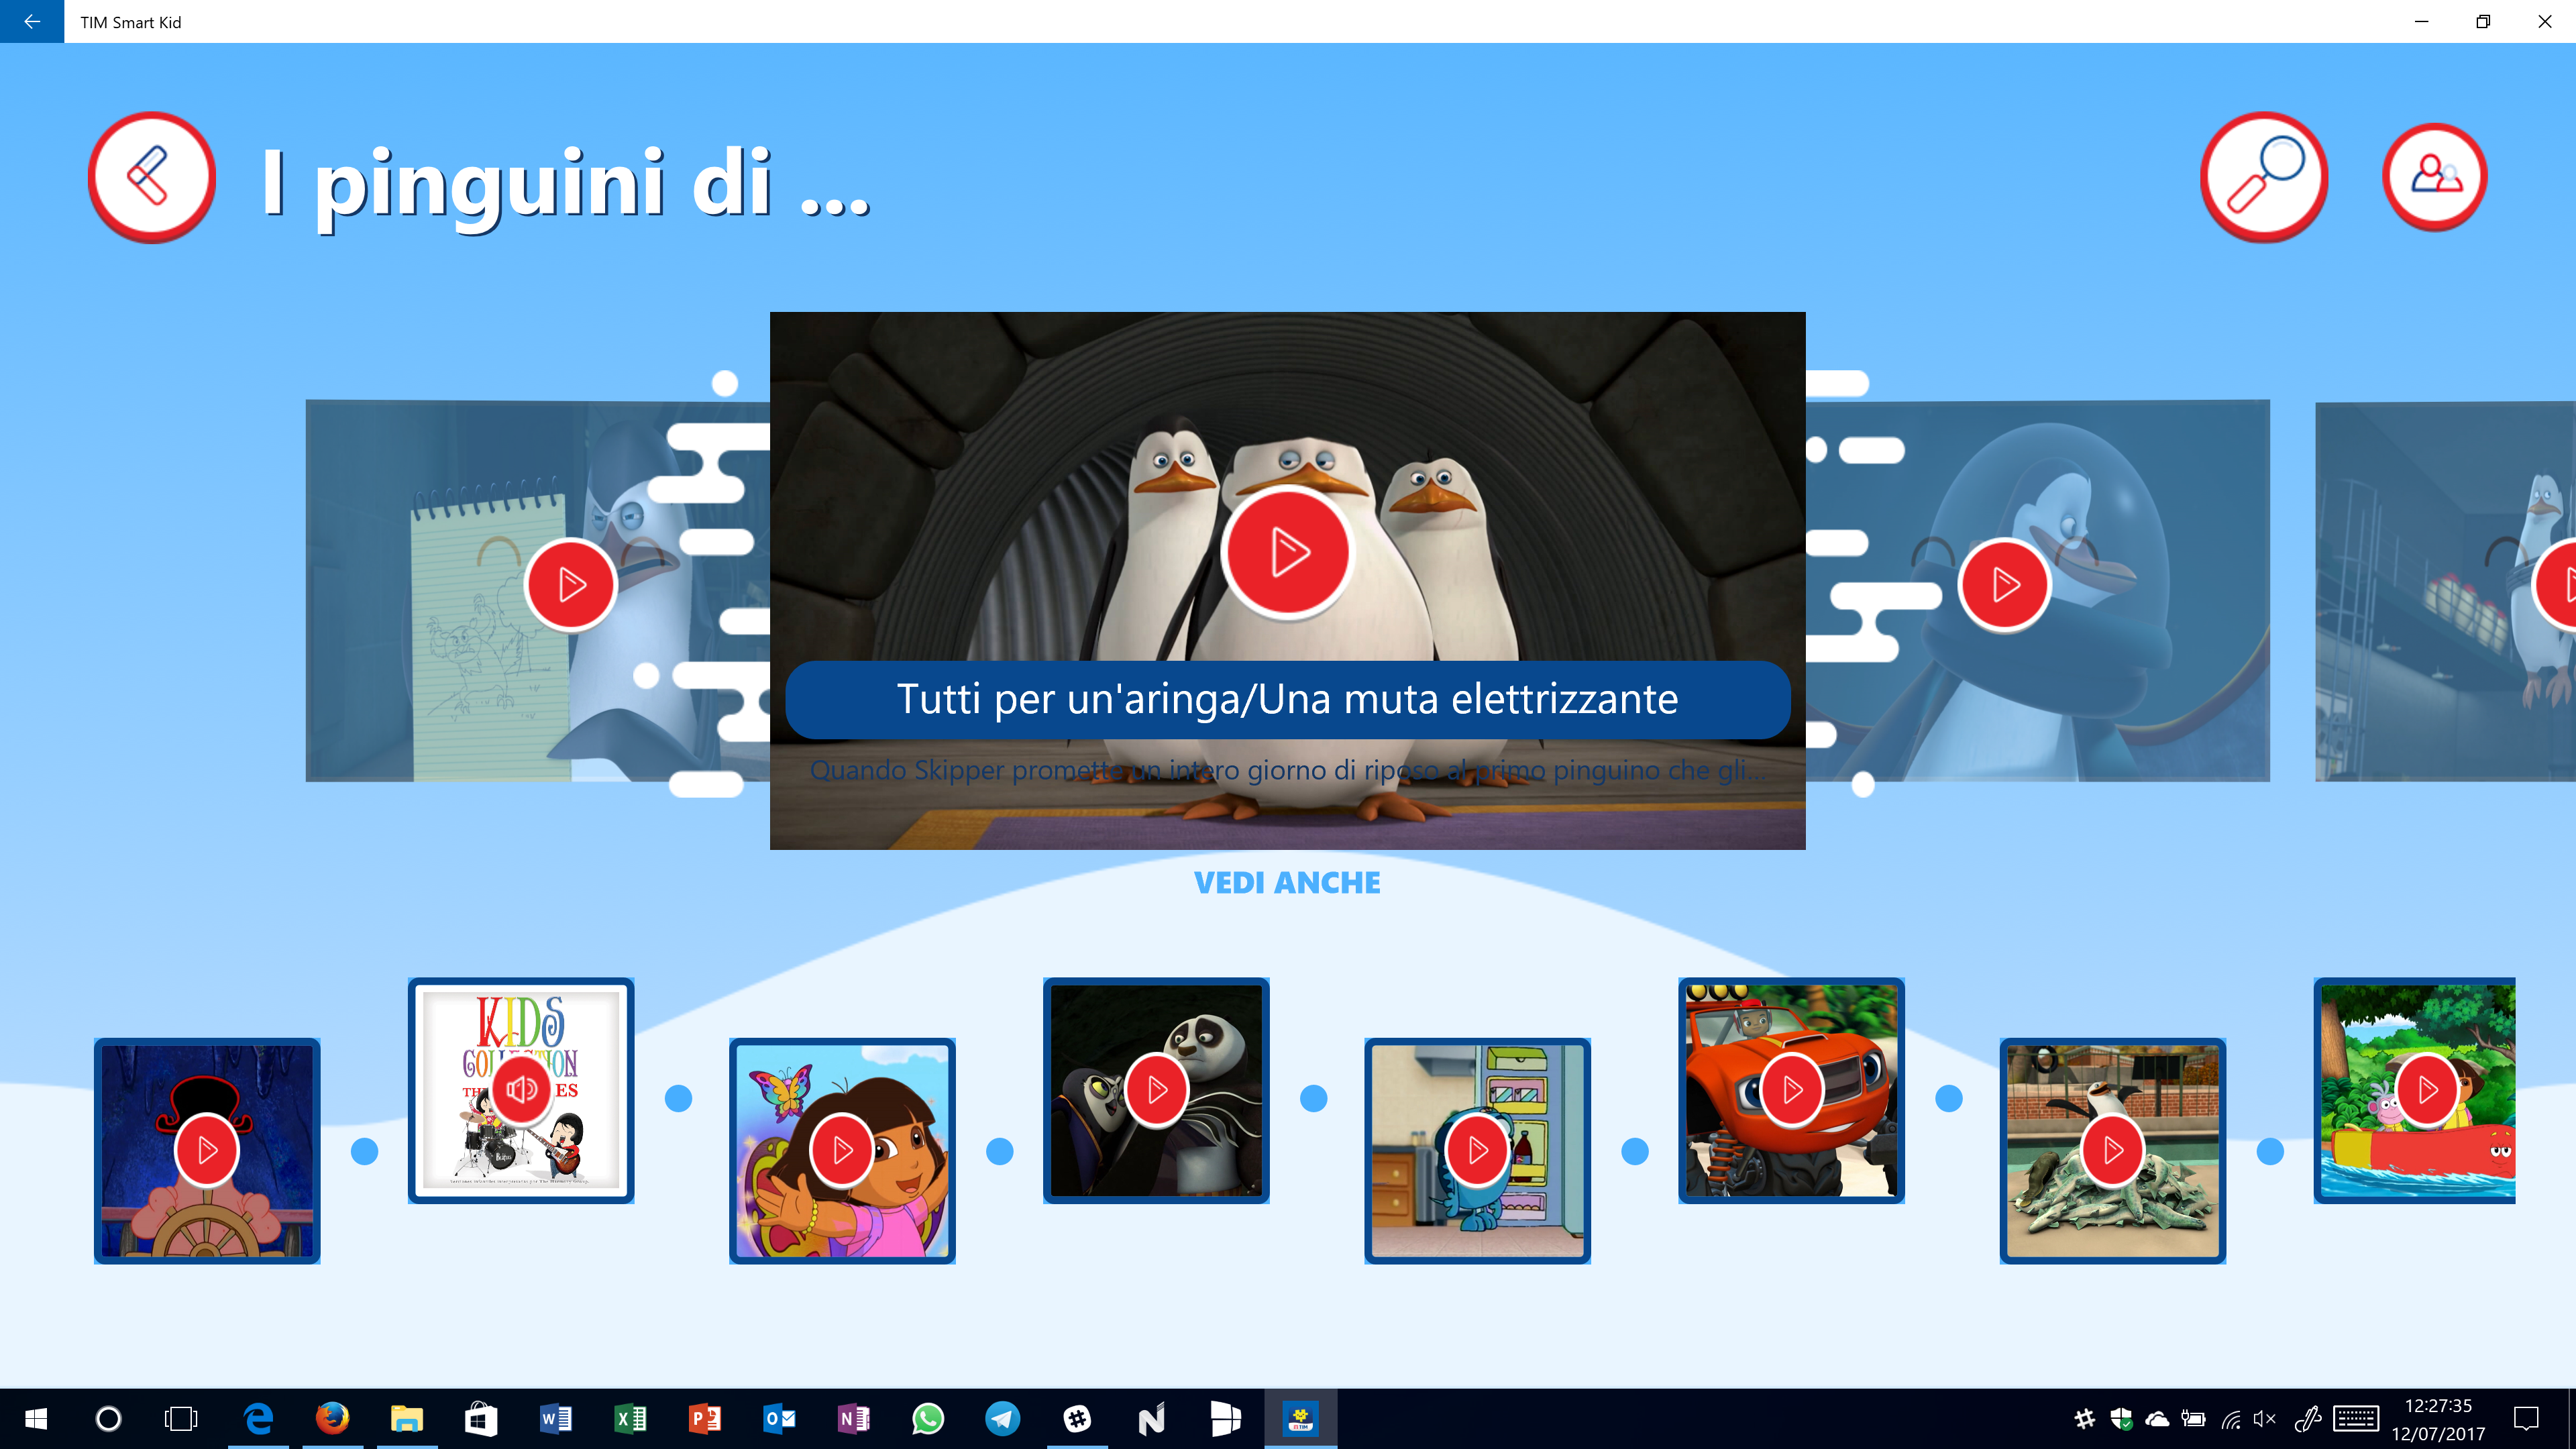Play the ship wheel cartoon thumbnail

click(x=207, y=1150)
